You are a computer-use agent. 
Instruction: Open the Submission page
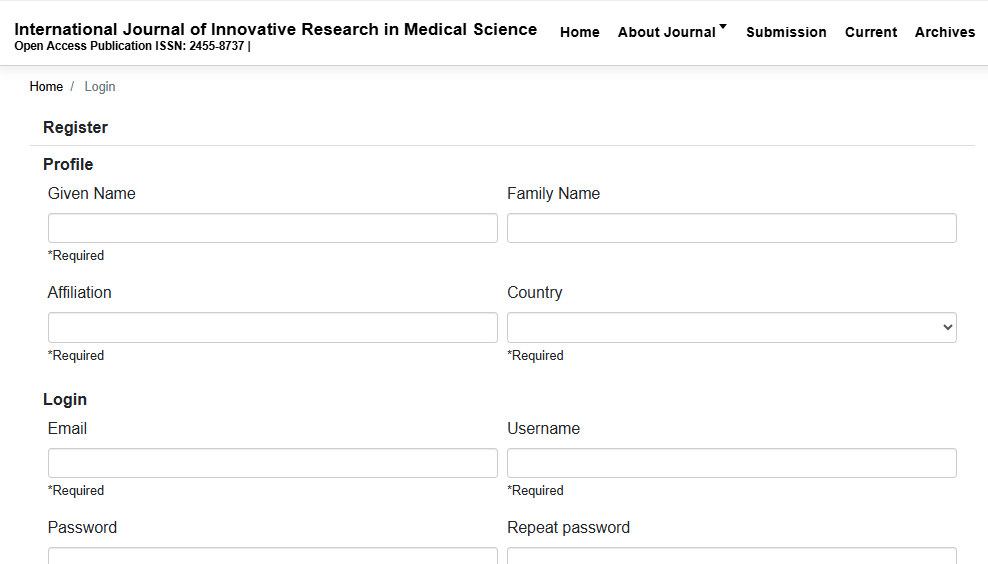pyautogui.click(x=786, y=32)
